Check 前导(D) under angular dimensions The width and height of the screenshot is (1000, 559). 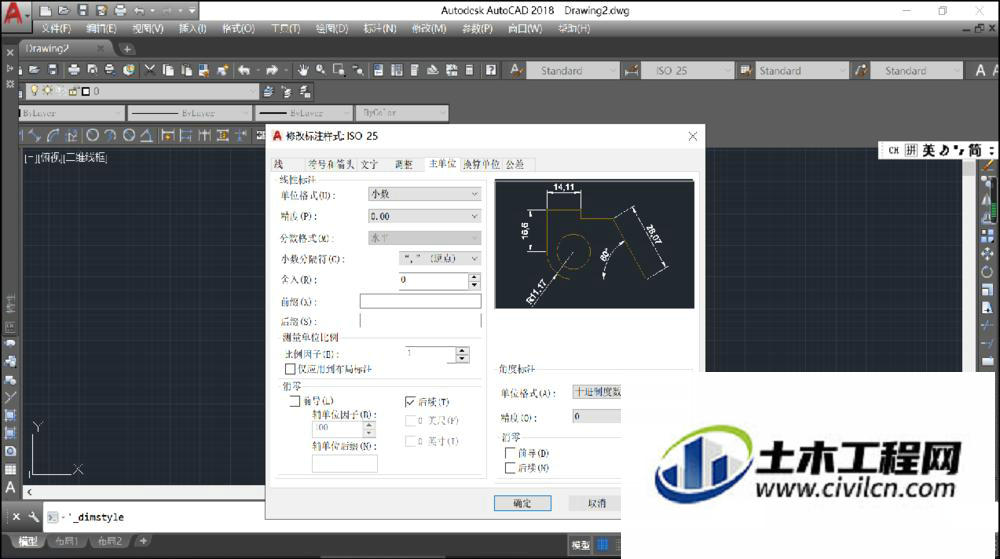tap(510, 453)
